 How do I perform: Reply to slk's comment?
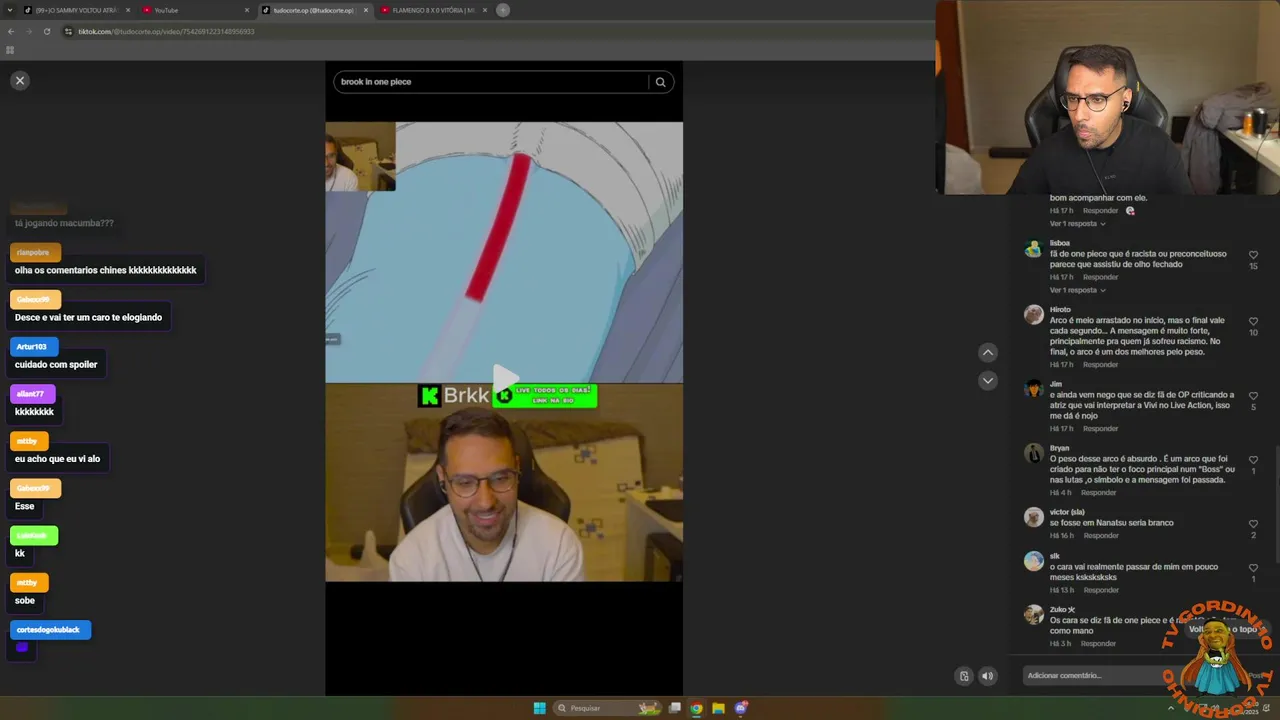click(1101, 590)
